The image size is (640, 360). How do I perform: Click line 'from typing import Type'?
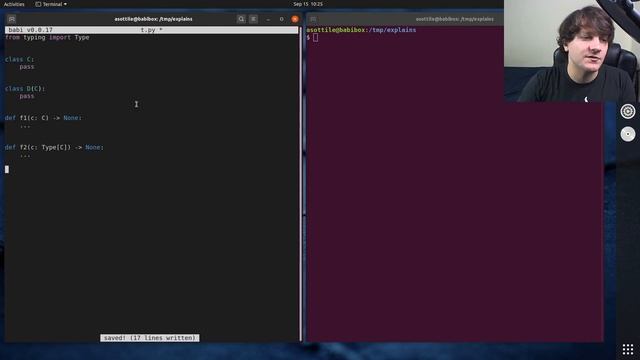pyautogui.click(x=47, y=37)
